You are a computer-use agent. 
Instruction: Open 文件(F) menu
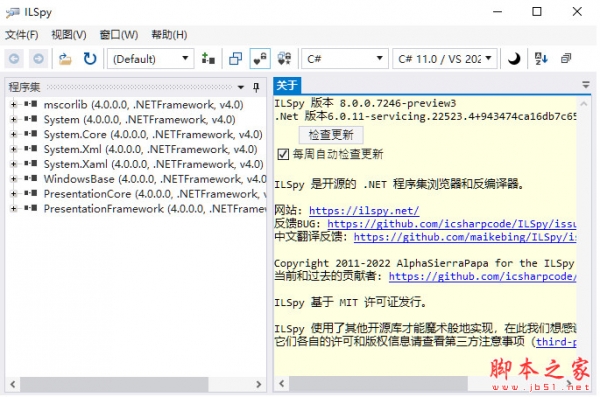22,35
